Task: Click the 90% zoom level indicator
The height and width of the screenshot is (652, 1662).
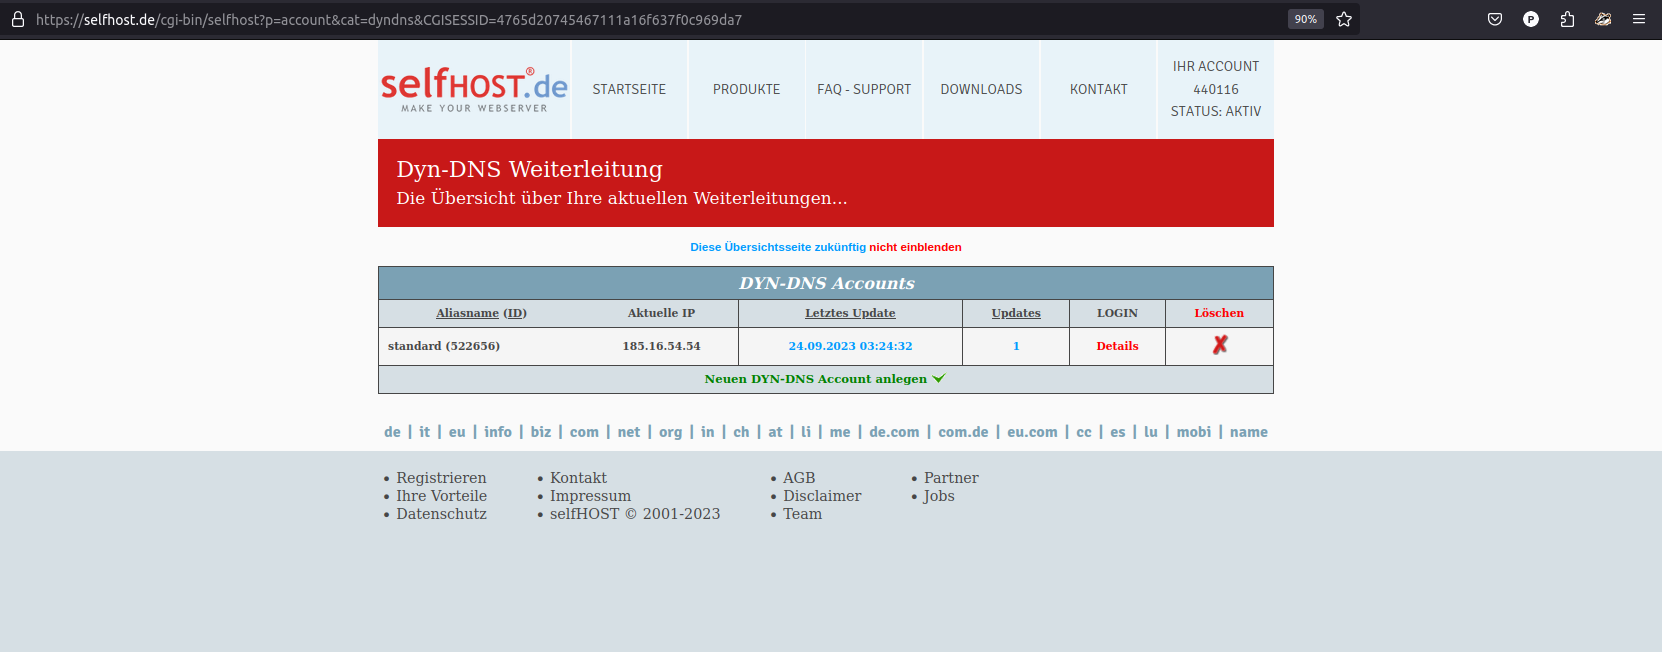Action: (x=1305, y=19)
